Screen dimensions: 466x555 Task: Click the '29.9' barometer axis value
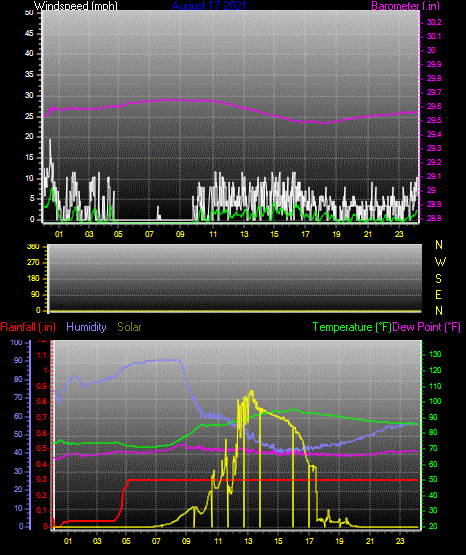(434, 64)
